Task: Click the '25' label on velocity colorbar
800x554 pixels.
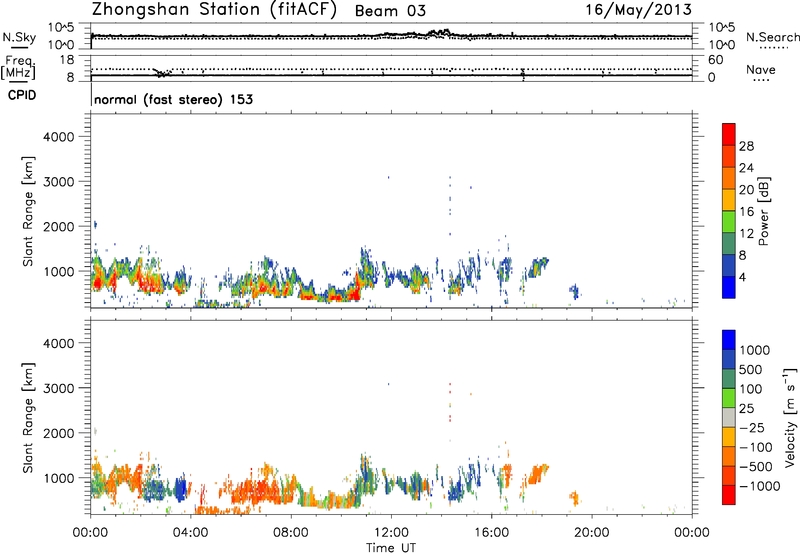Action: tap(746, 409)
